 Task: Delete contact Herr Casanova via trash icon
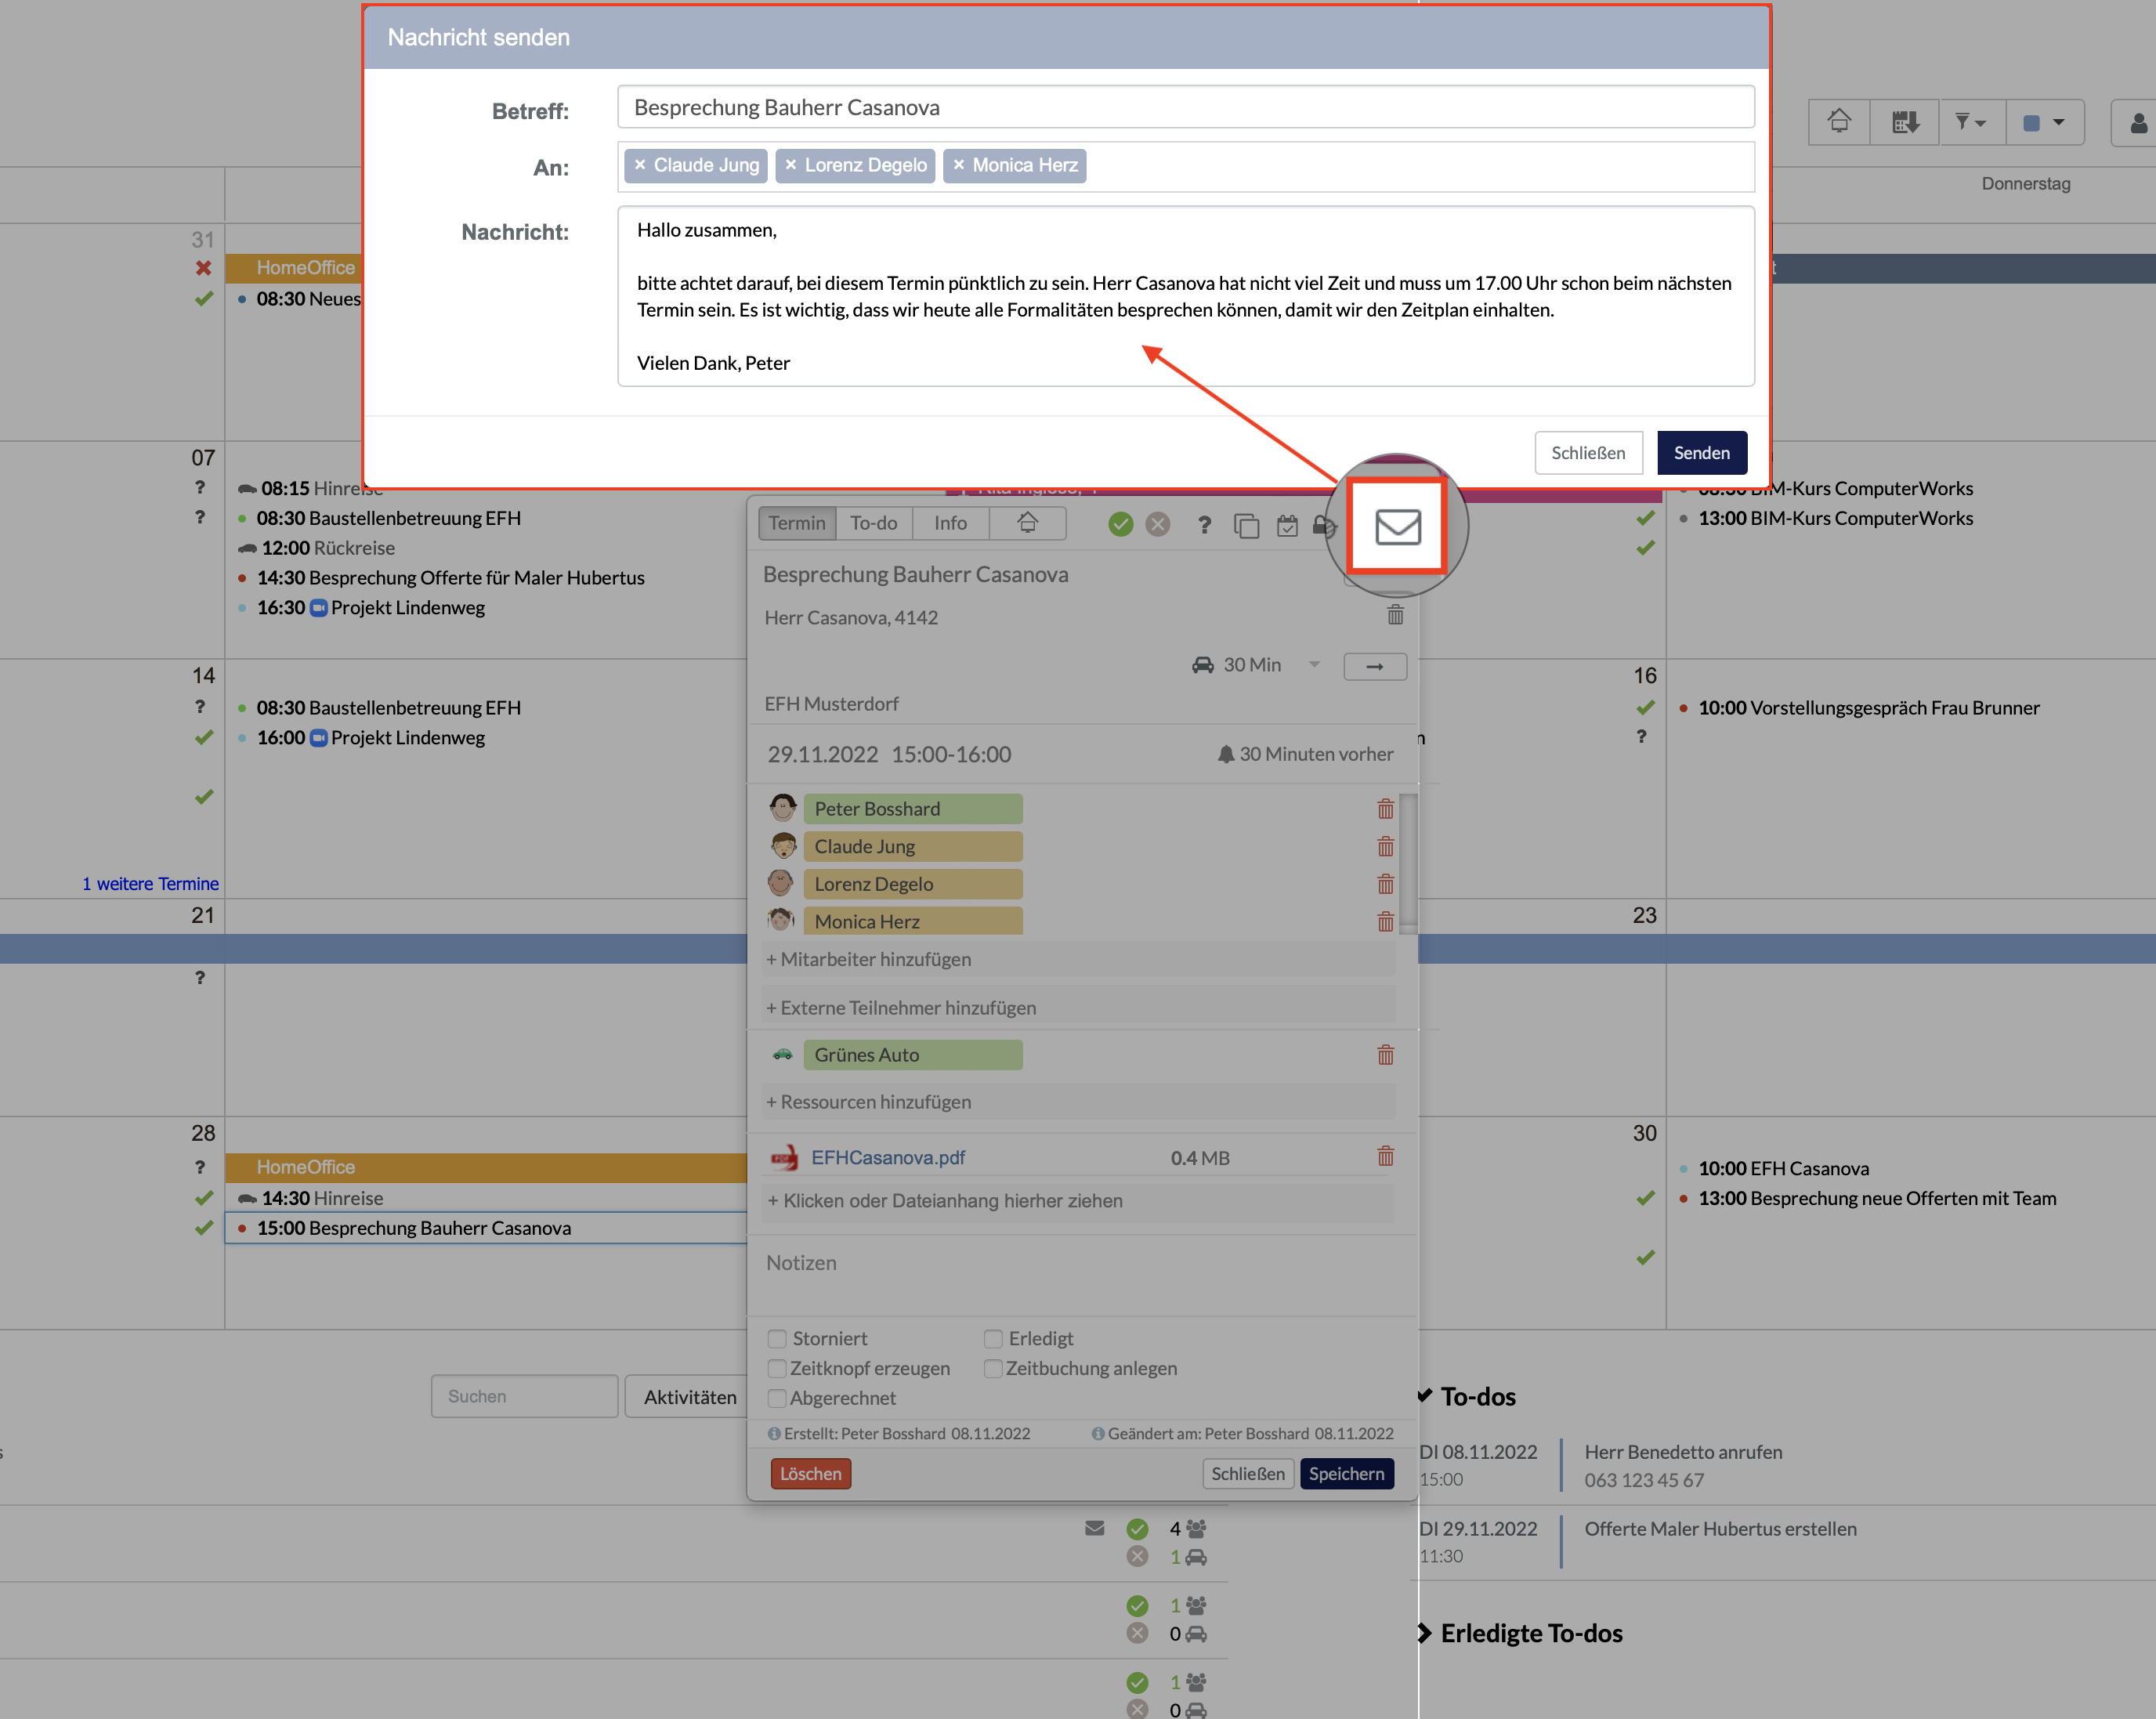[x=1395, y=615]
